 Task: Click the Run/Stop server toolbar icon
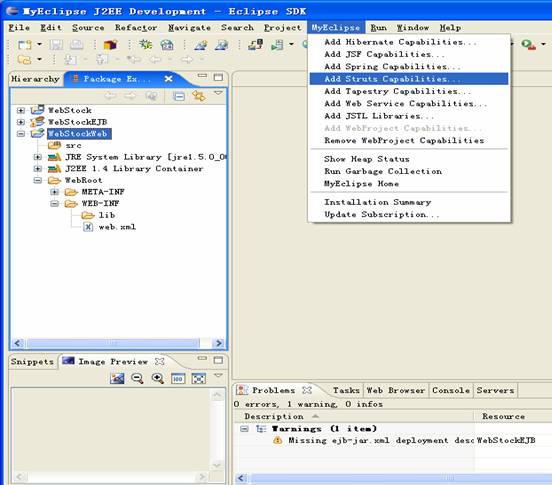(x=277, y=45)
